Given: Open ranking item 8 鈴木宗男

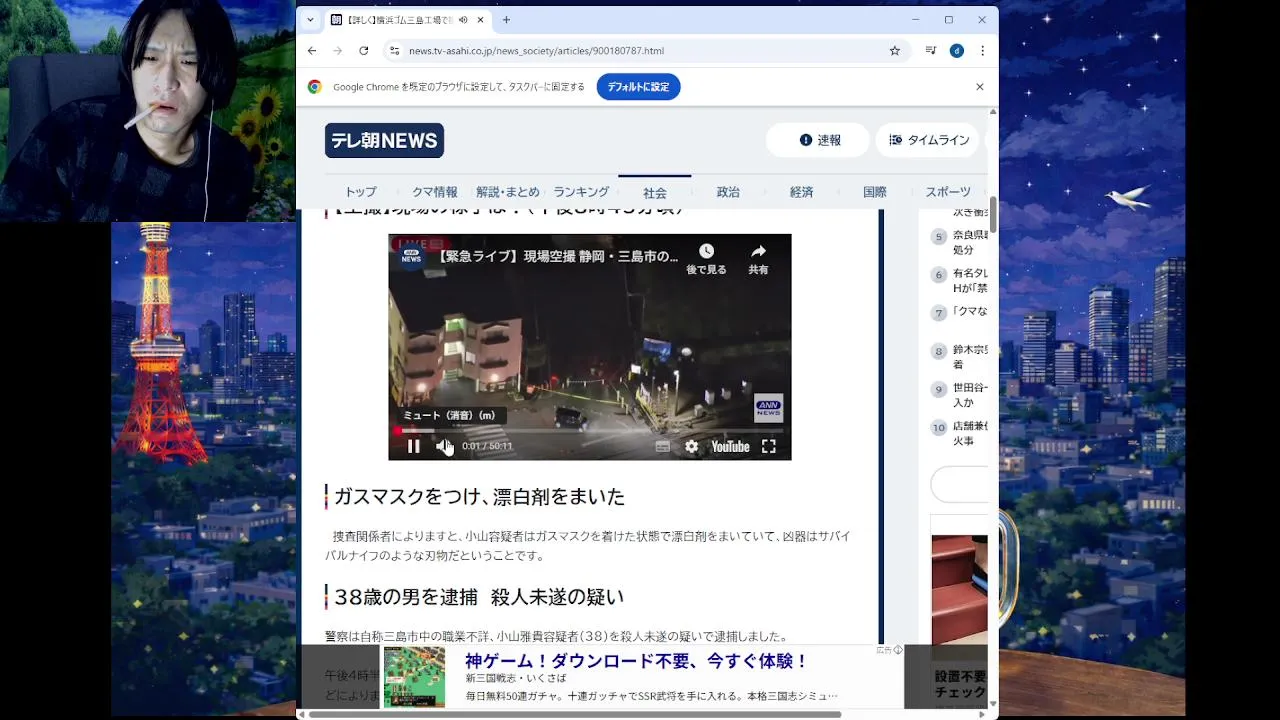Looking at the screenshot, I should (959, 357).
